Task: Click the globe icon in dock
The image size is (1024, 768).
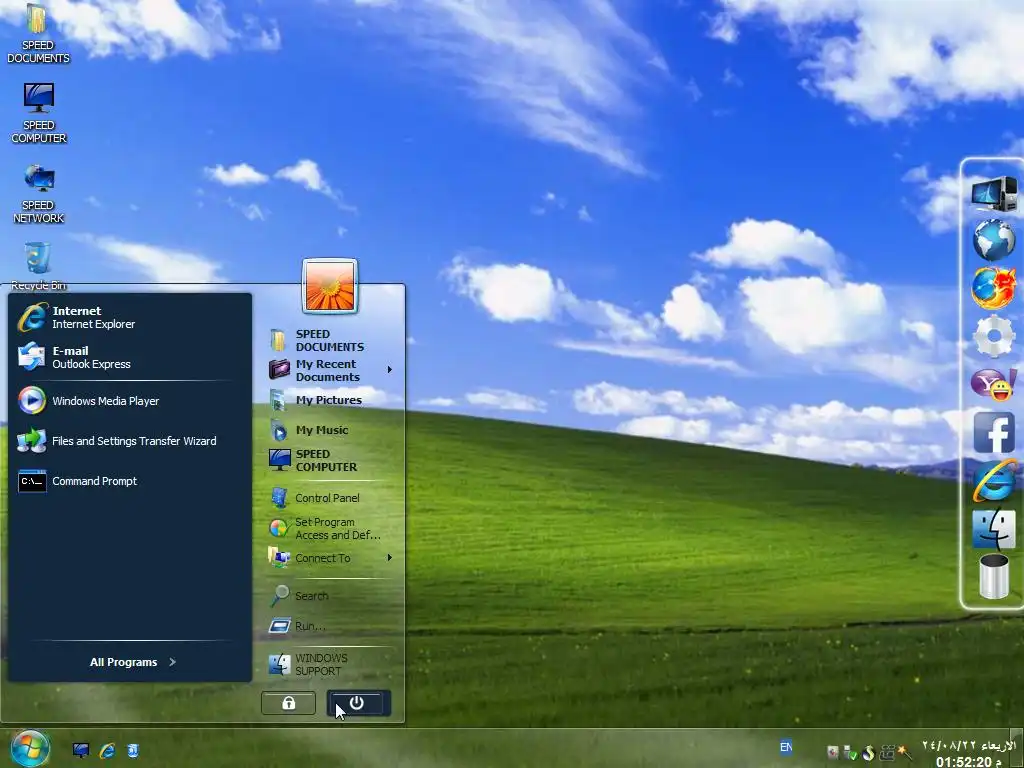Action: pyautogui.click(x=994, y=240)
